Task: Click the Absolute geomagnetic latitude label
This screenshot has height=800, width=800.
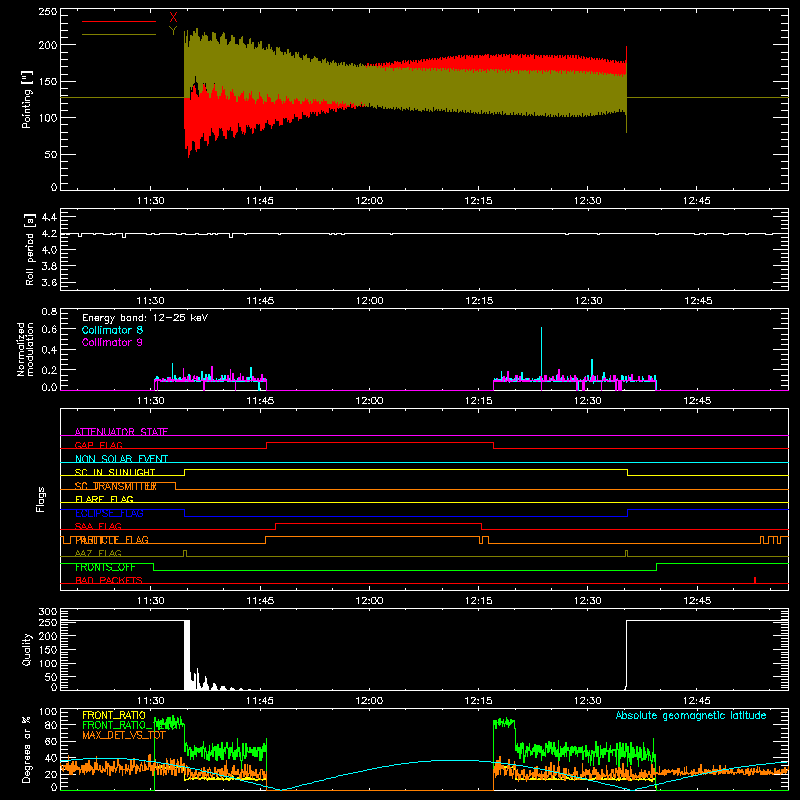Action: (x=691, y=715)
